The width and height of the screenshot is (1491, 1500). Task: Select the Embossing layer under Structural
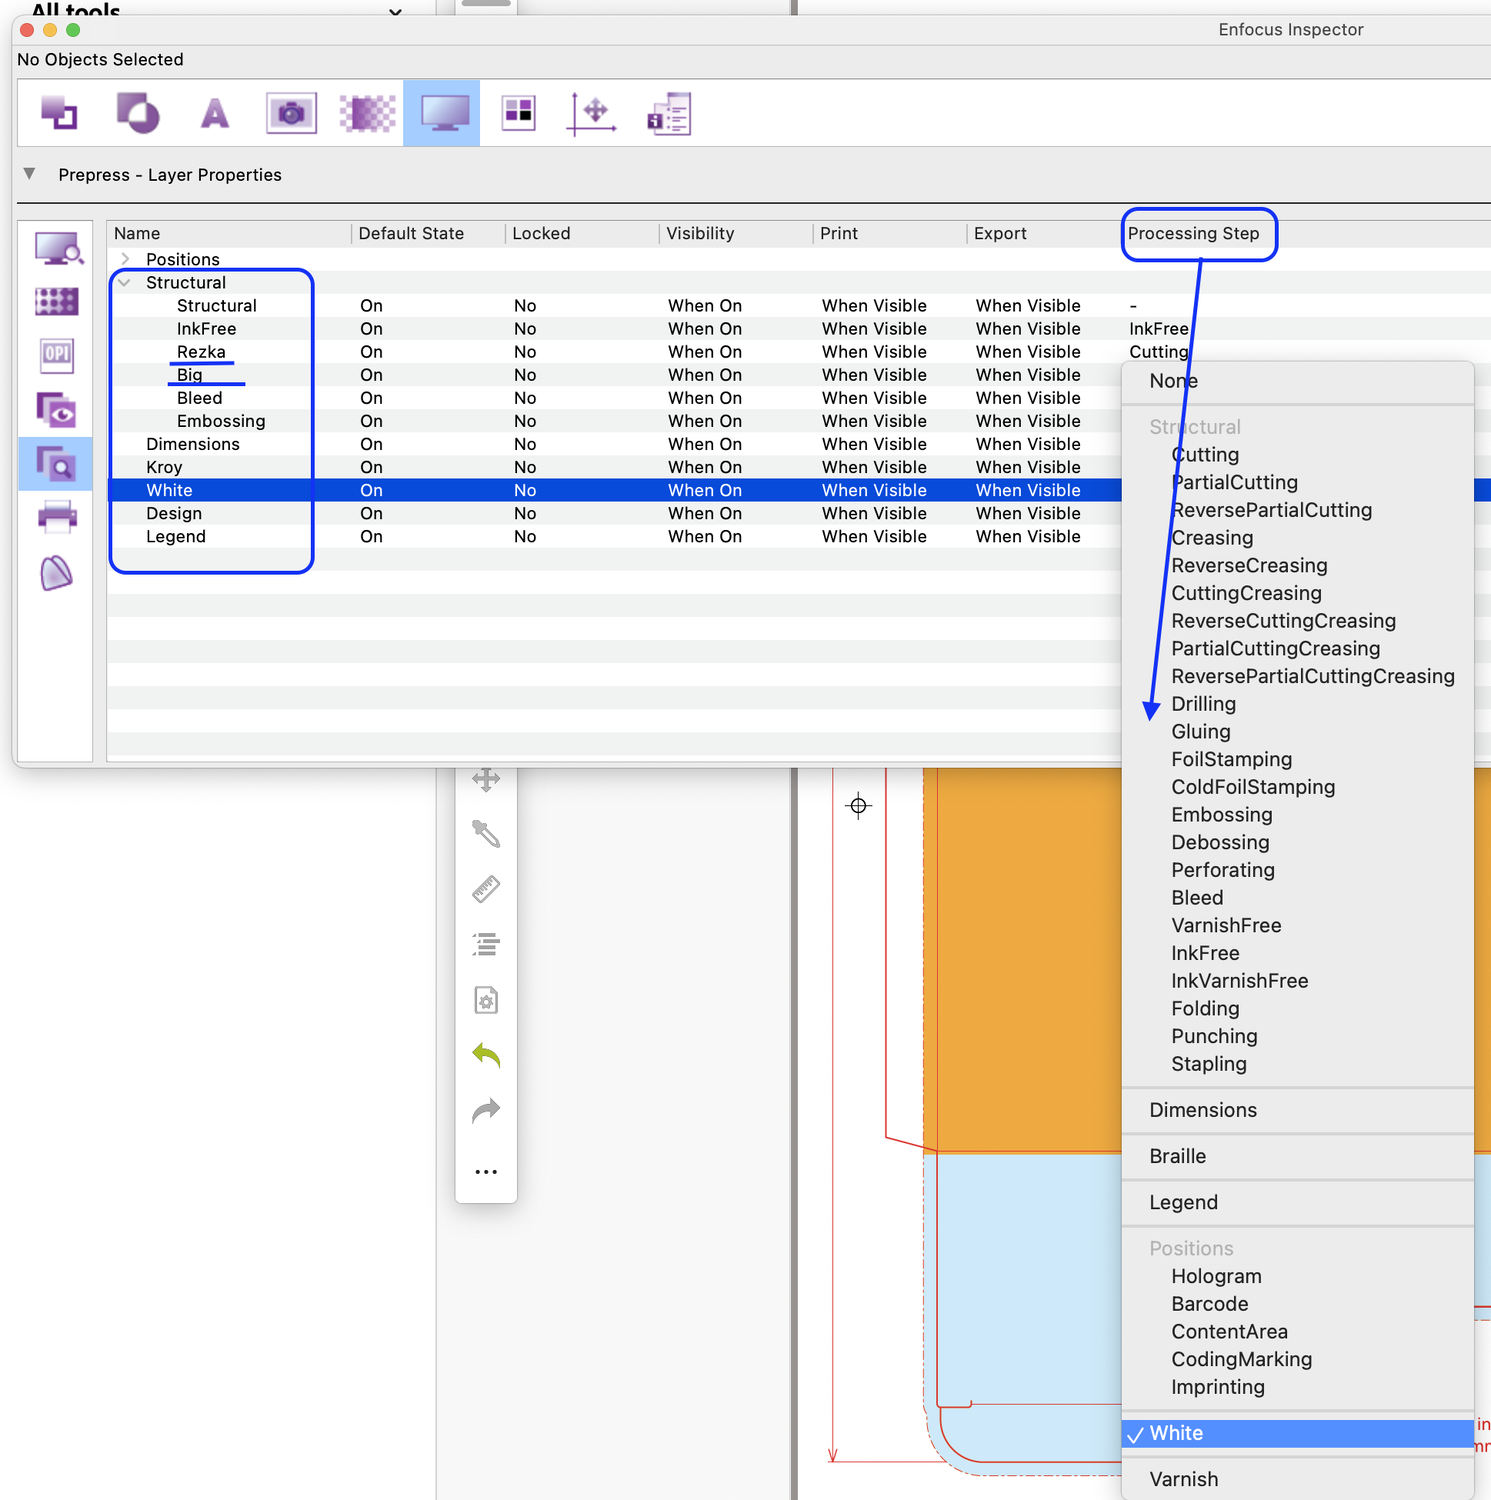click(x=221, y=421)
